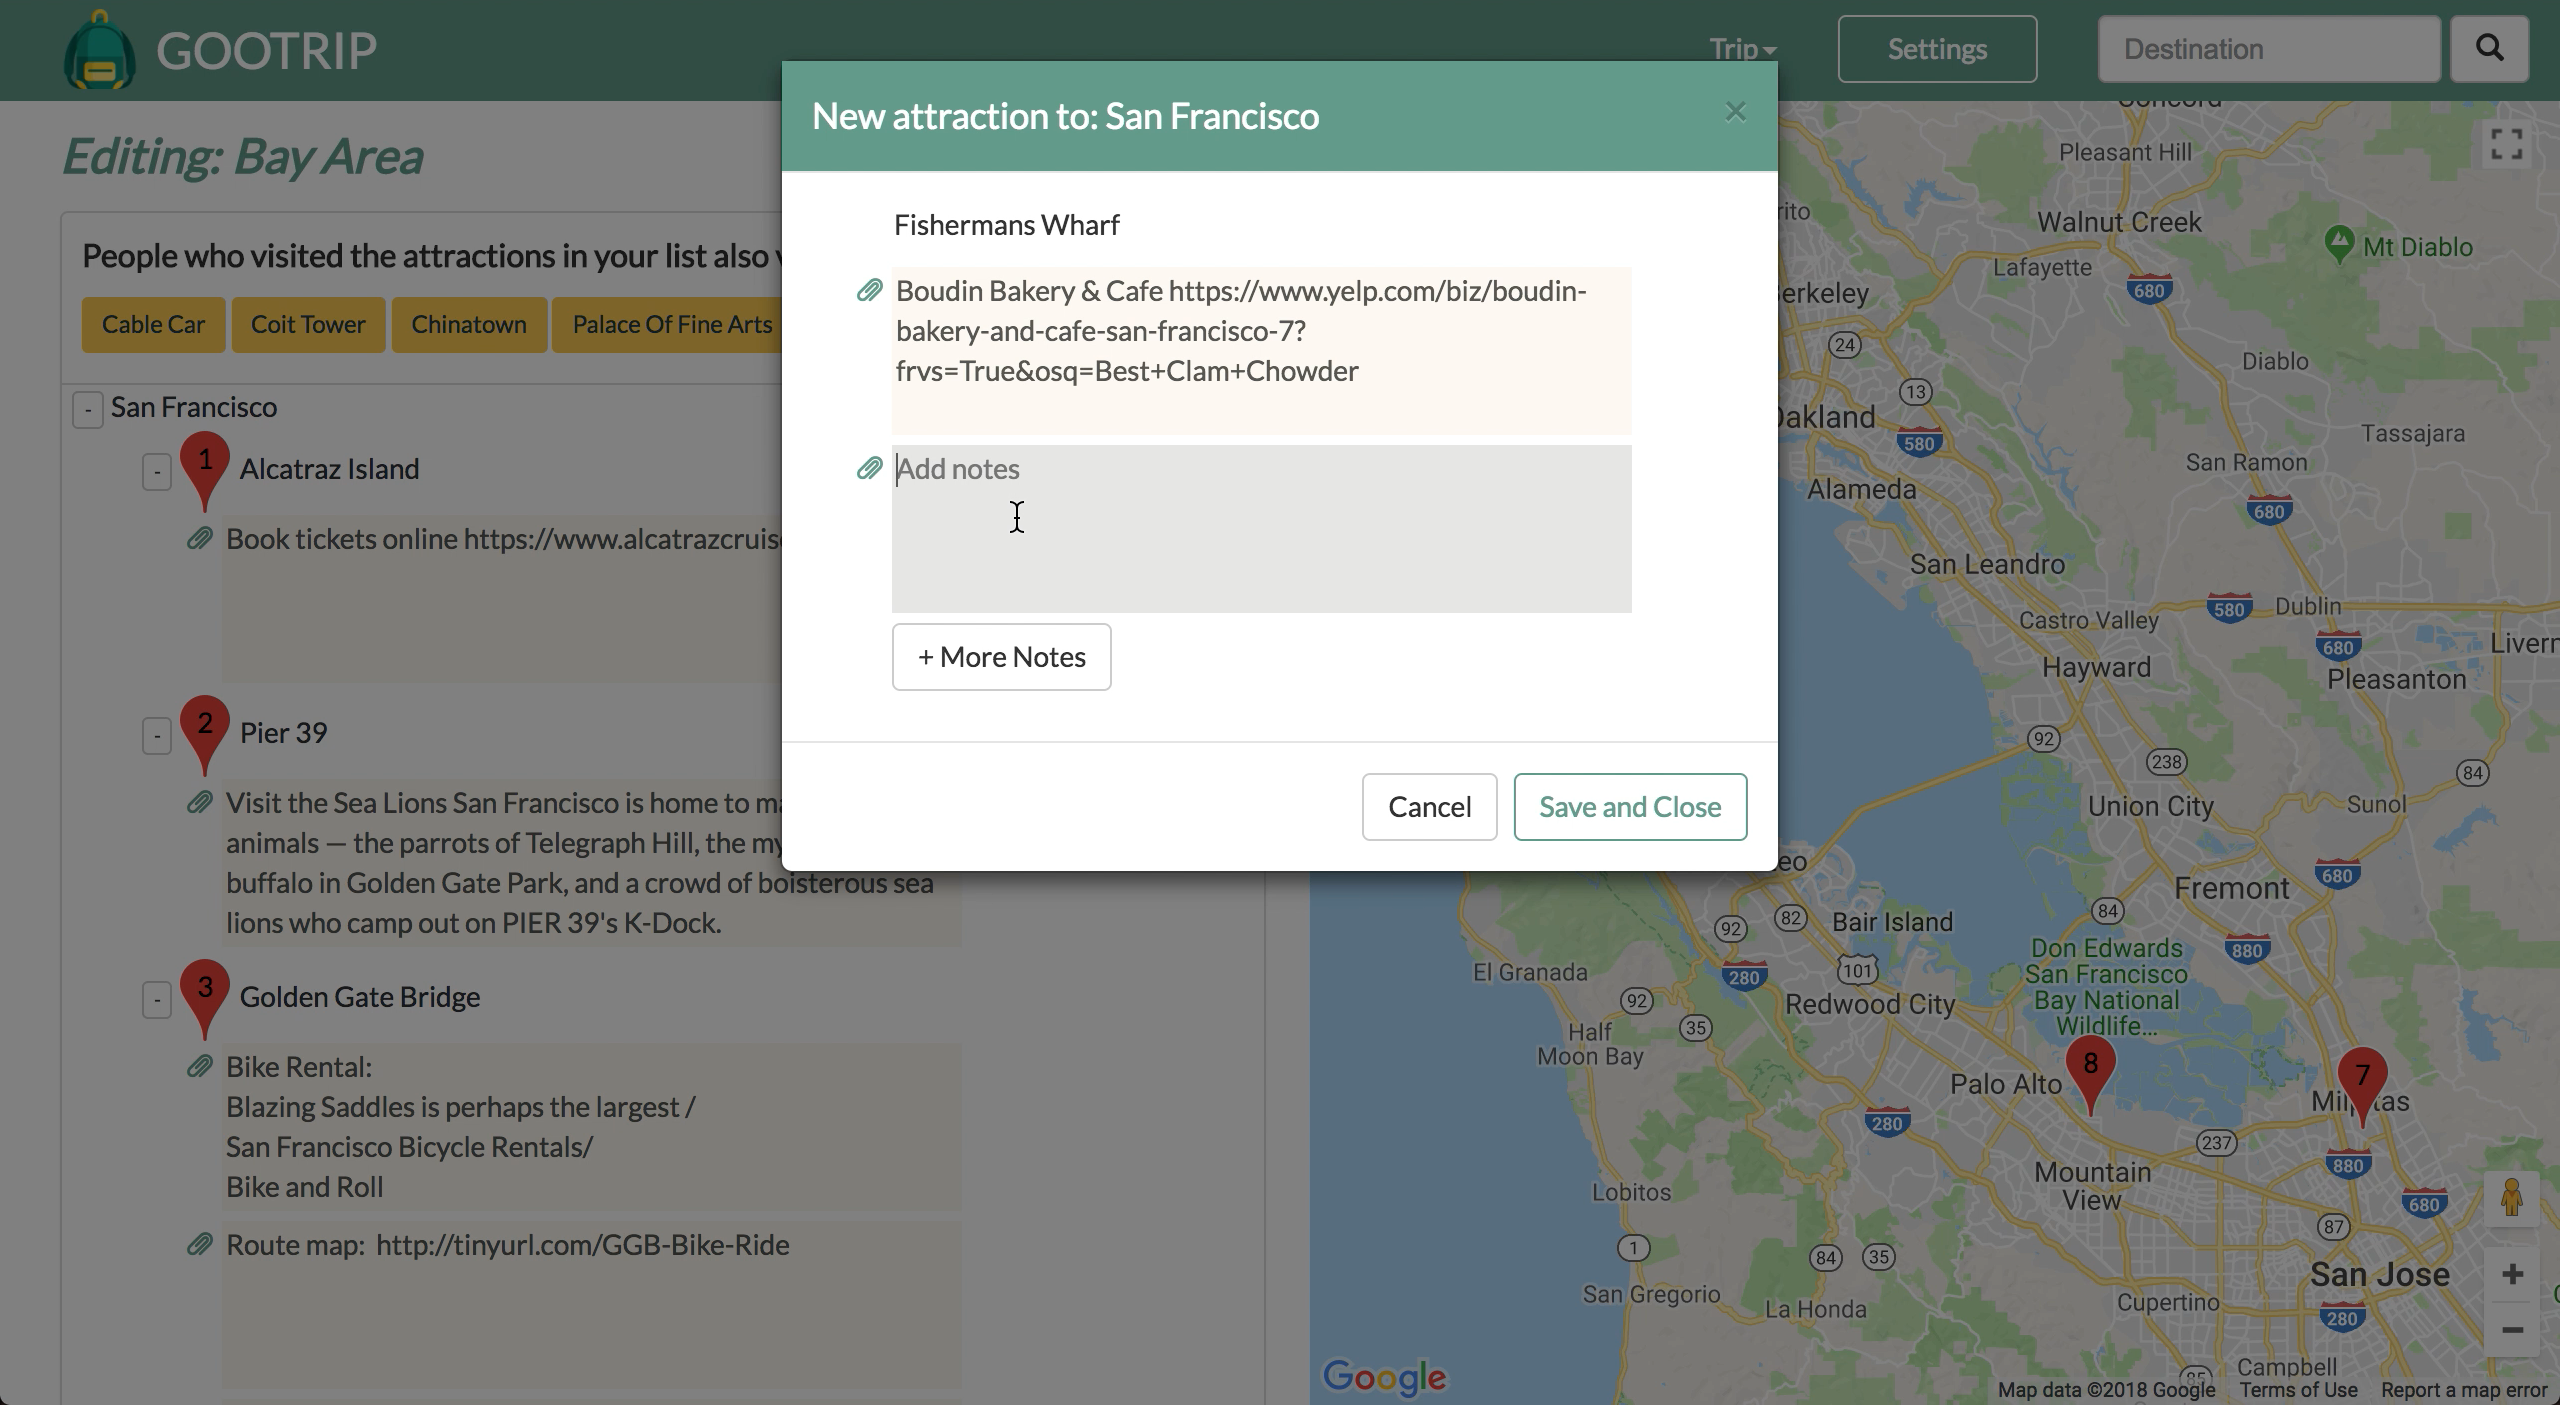Click paperclip icon beside Add notes field
Image resolution: width=2560 pixels, height=1405 pixels.
tap(869, 468)
